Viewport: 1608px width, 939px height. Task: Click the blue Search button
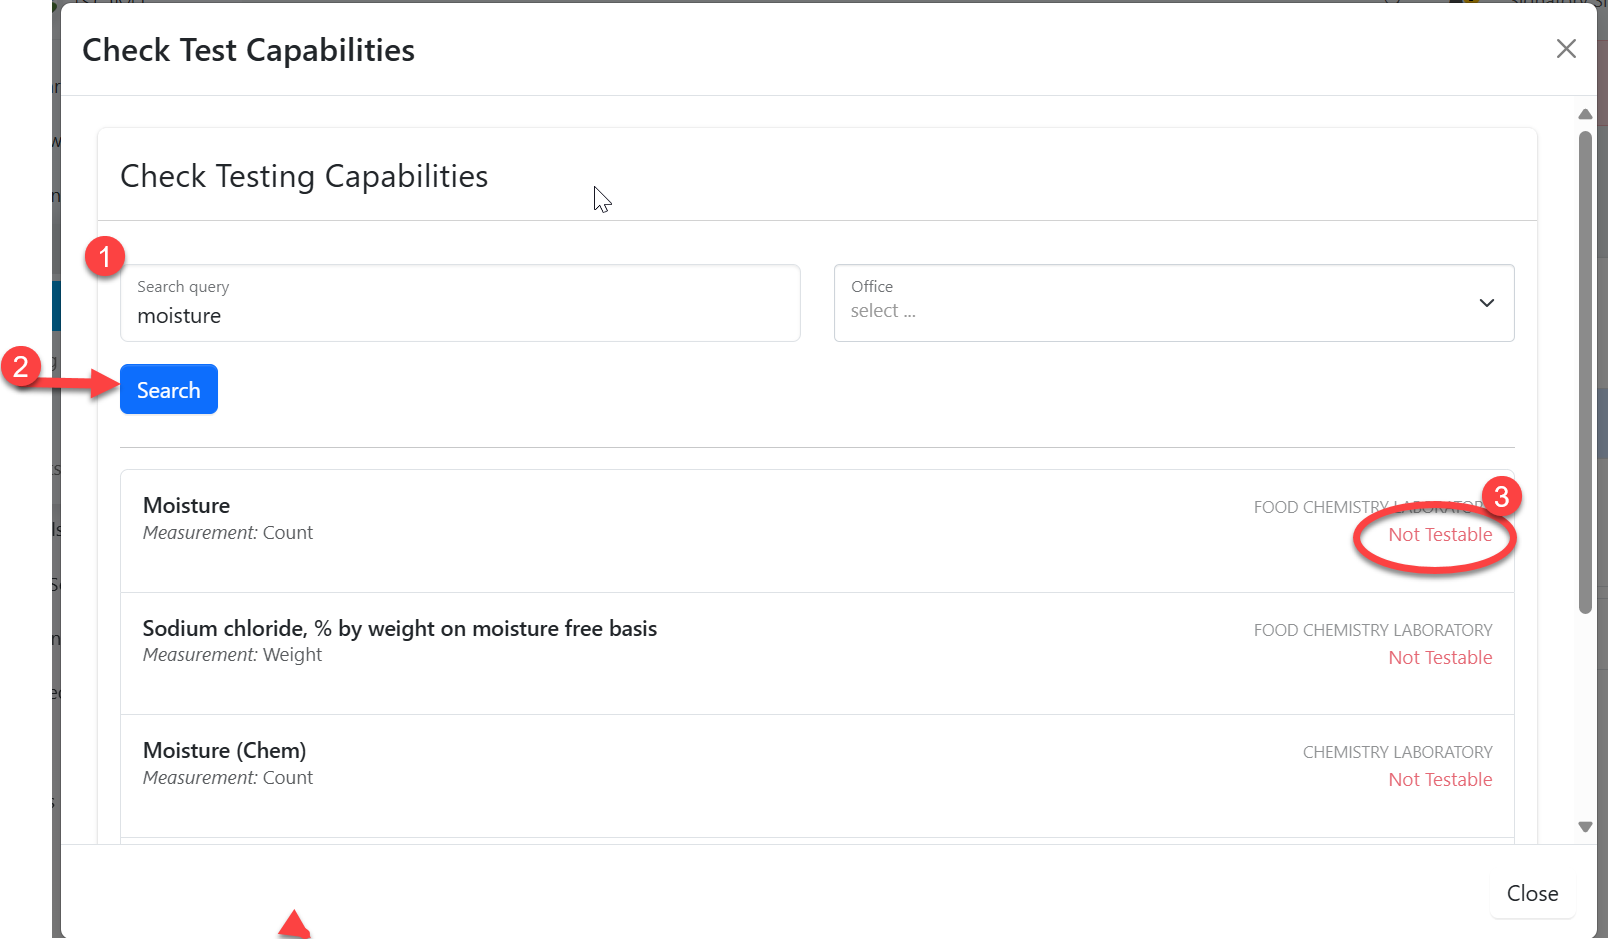(x=169, y=390)
